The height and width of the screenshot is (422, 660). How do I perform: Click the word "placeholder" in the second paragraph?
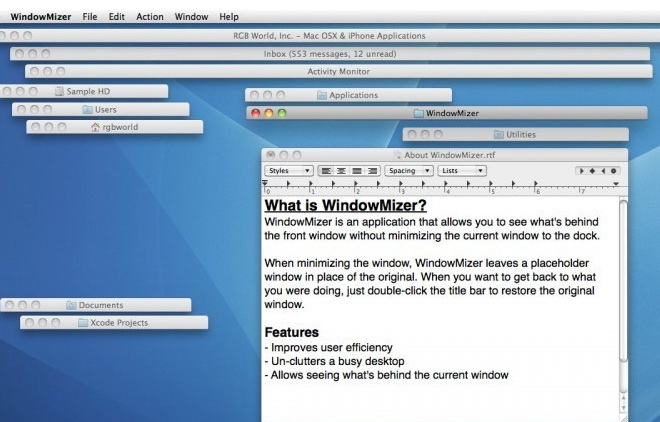pos(559,263)
